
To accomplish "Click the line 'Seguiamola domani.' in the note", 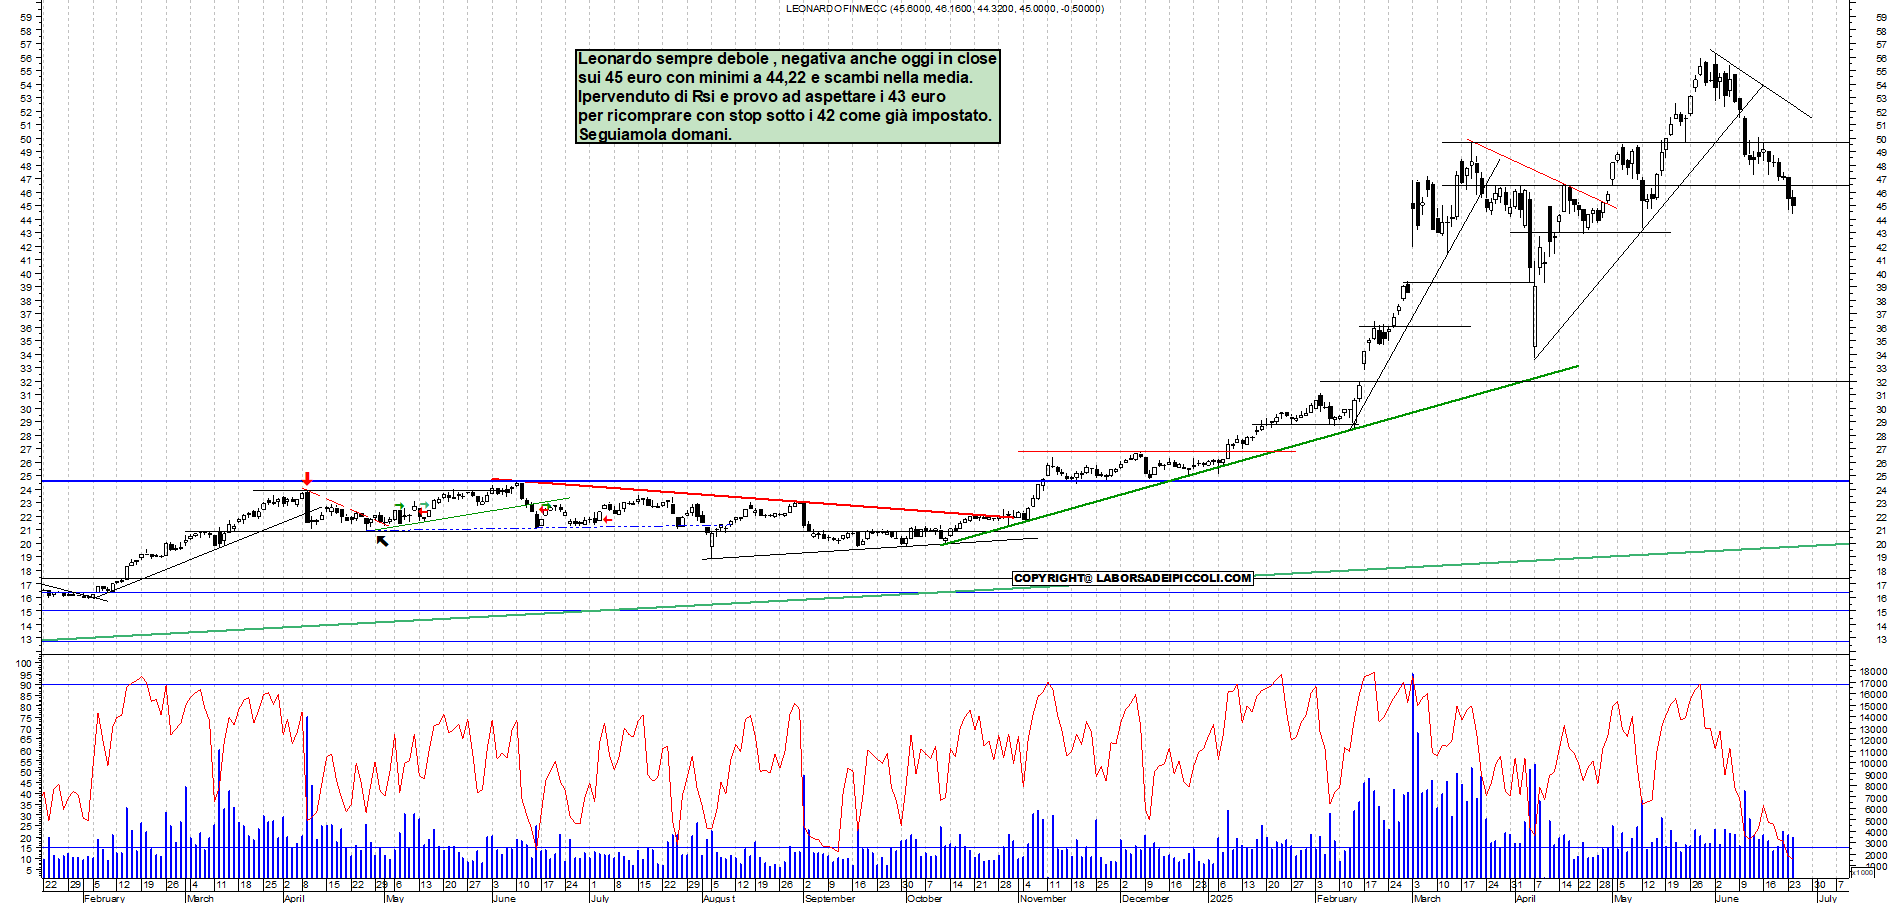I will [x=655, y=134].
